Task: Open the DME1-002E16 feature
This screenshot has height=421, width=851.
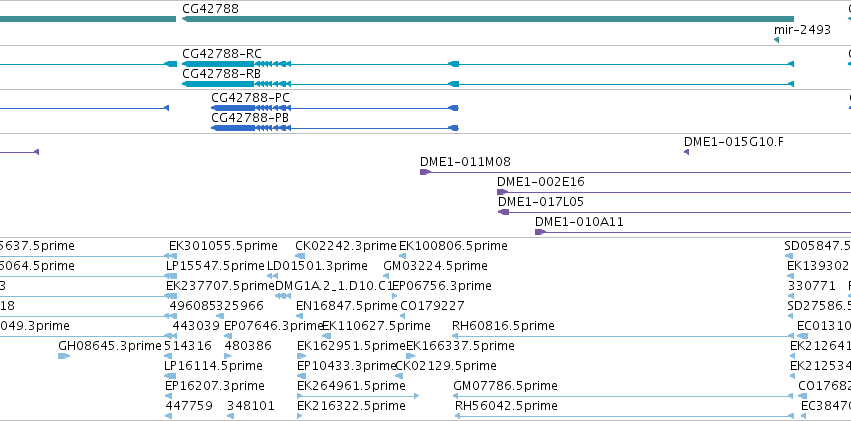Action: (x=674, y=192)
